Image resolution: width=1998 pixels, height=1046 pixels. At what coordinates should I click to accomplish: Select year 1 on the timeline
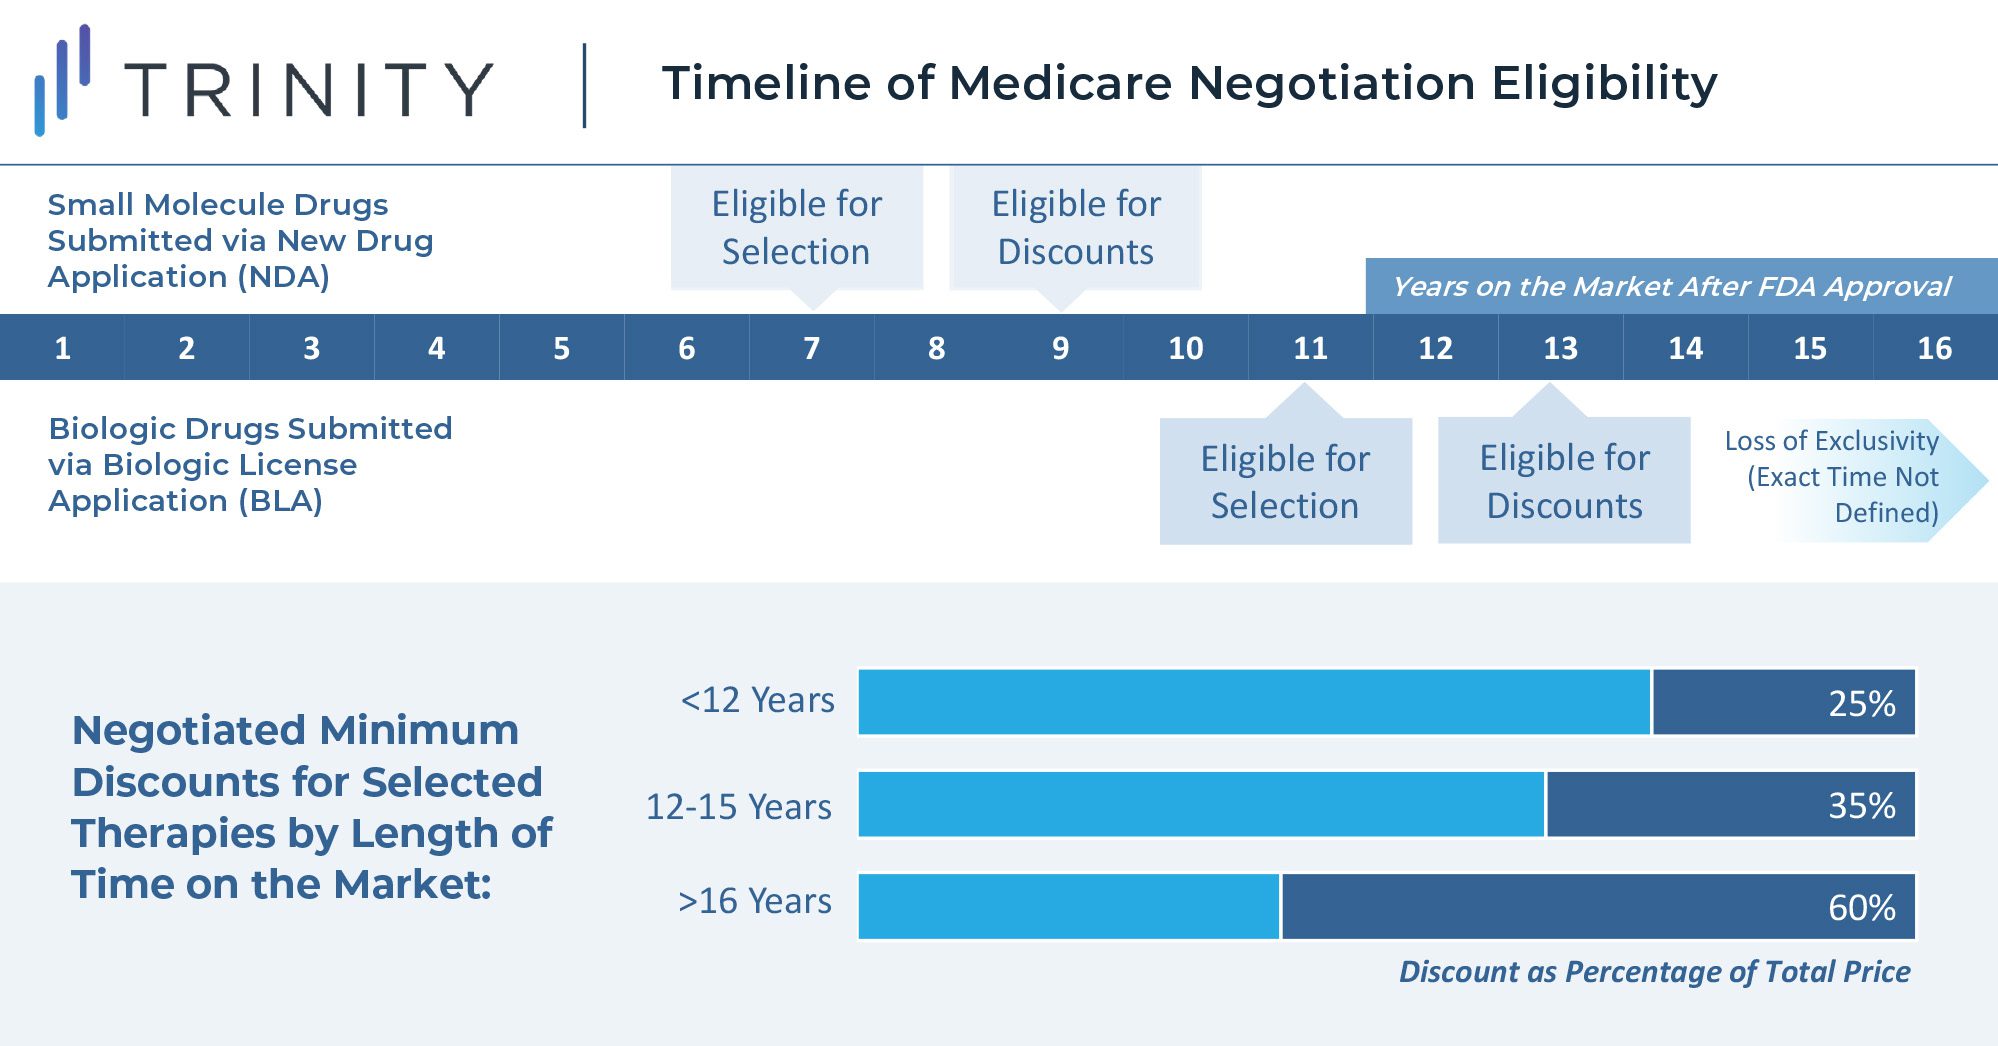click(x=62, y=348)
